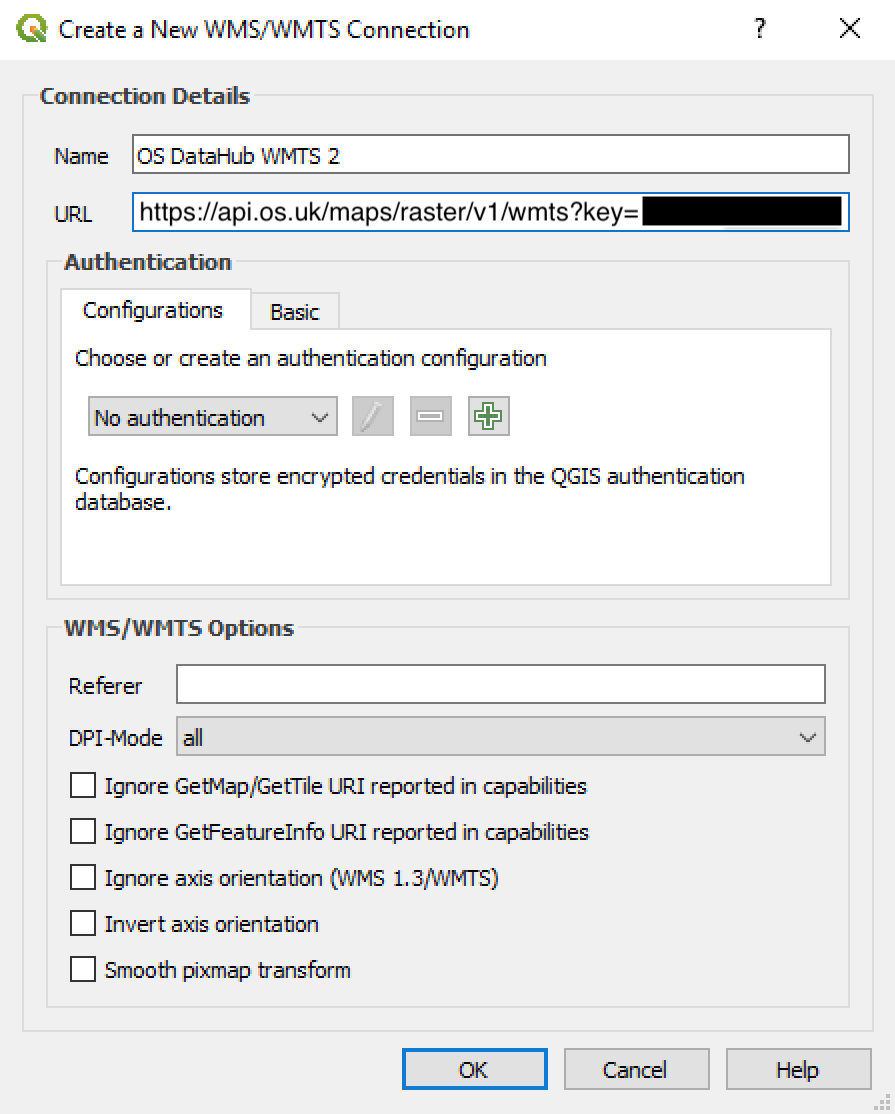Viewport: 895px width, 1114px height.
Task: Click the Name field showing OS DataHub WMTS 2
Action: (x=490, y=154)
